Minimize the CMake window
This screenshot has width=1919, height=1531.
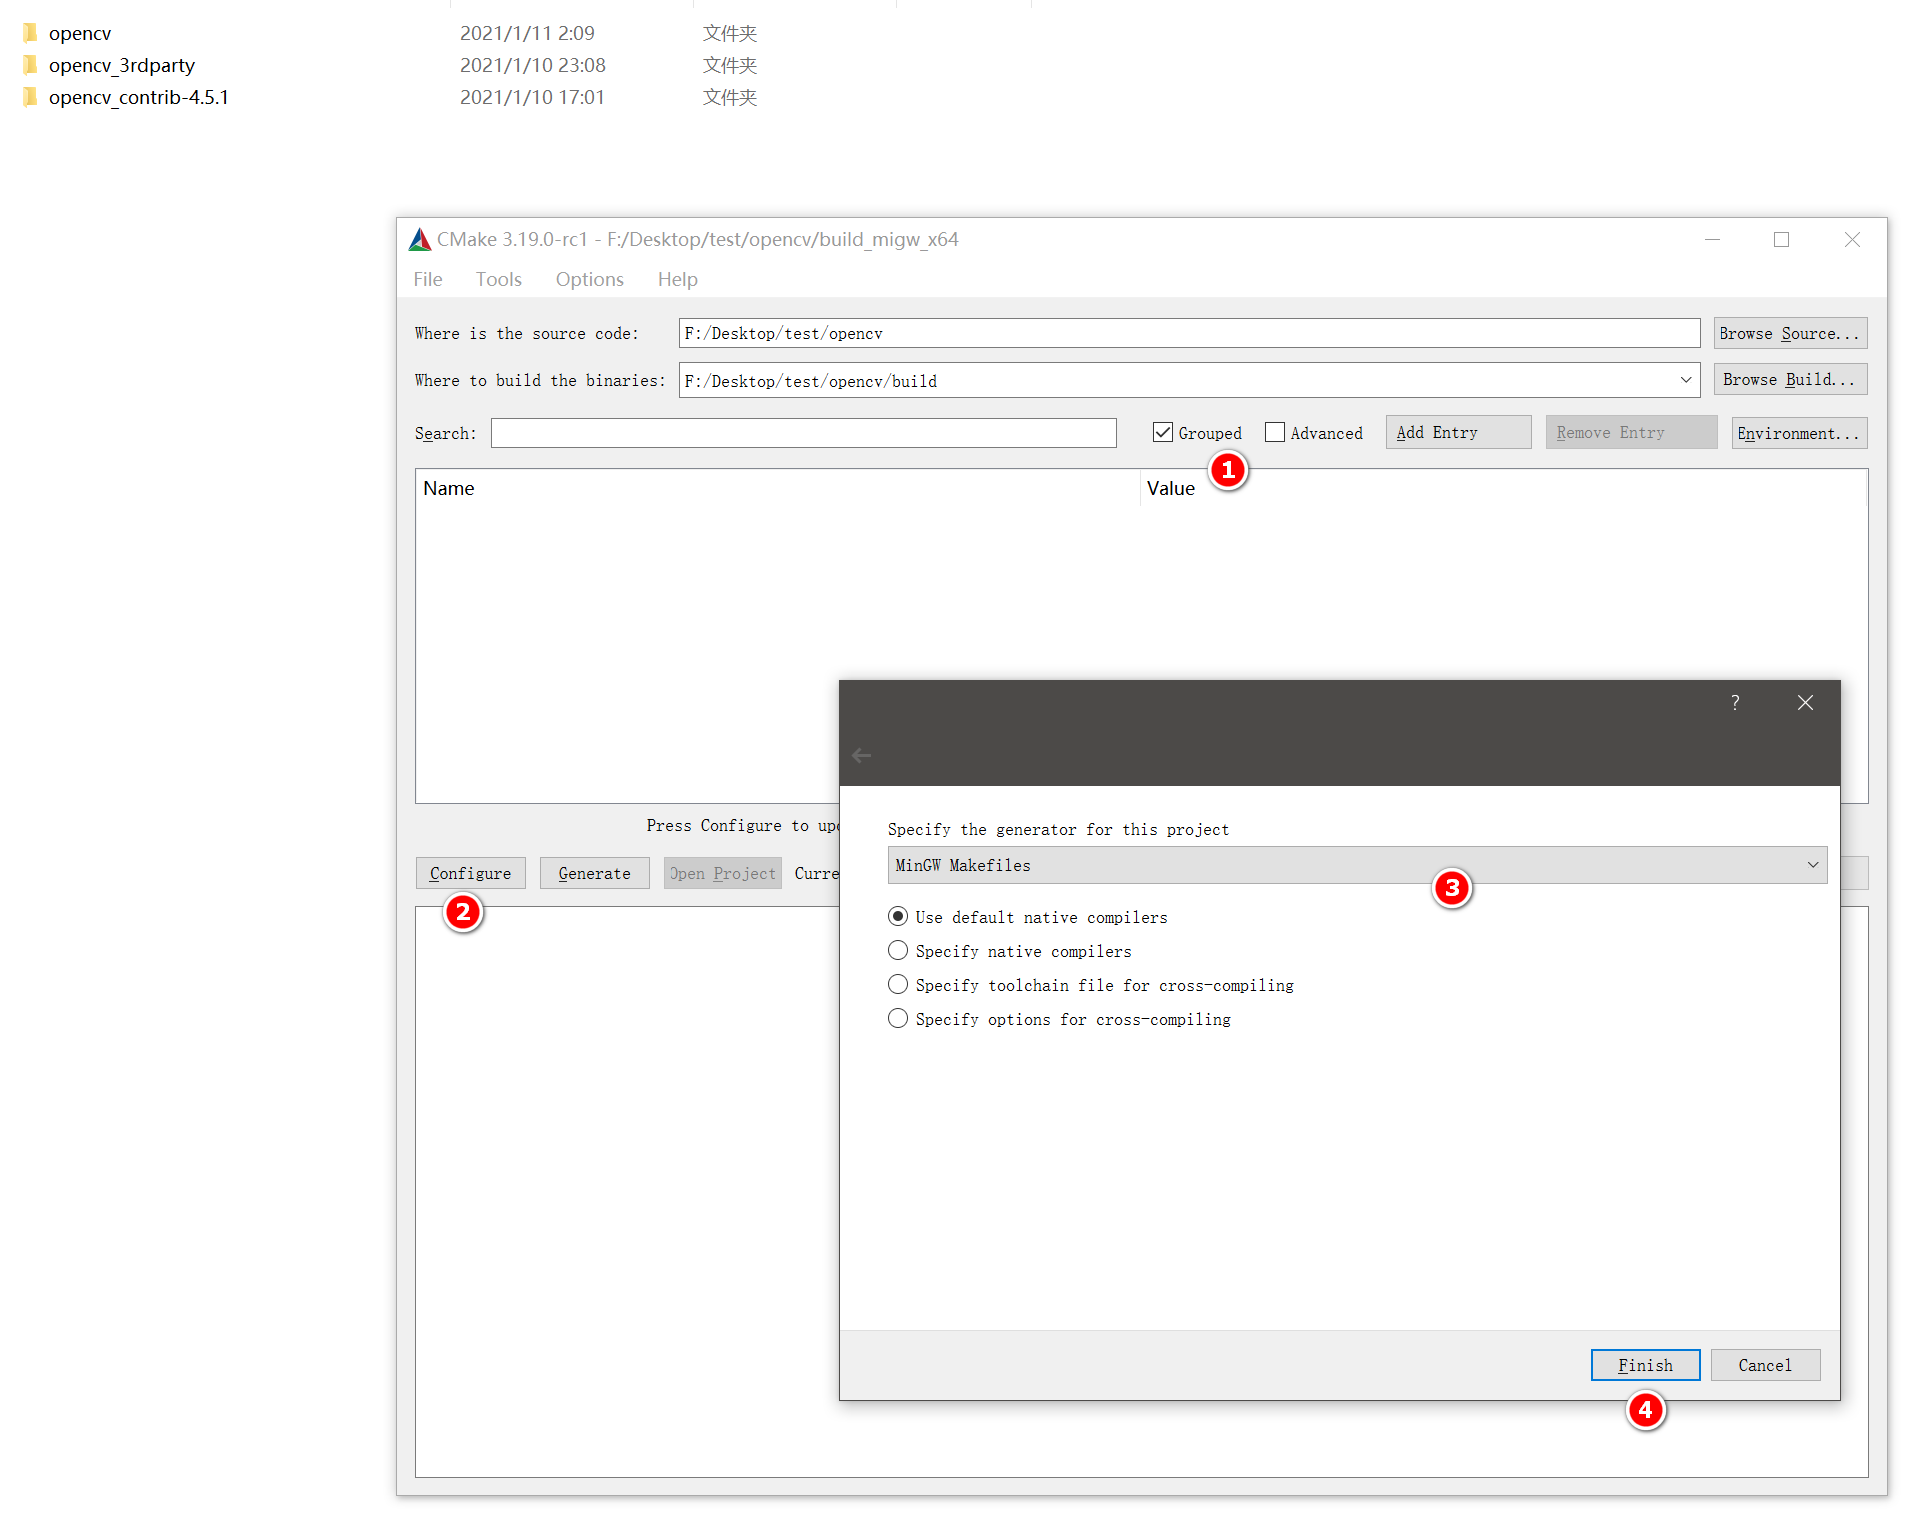tap(1712, 239)
